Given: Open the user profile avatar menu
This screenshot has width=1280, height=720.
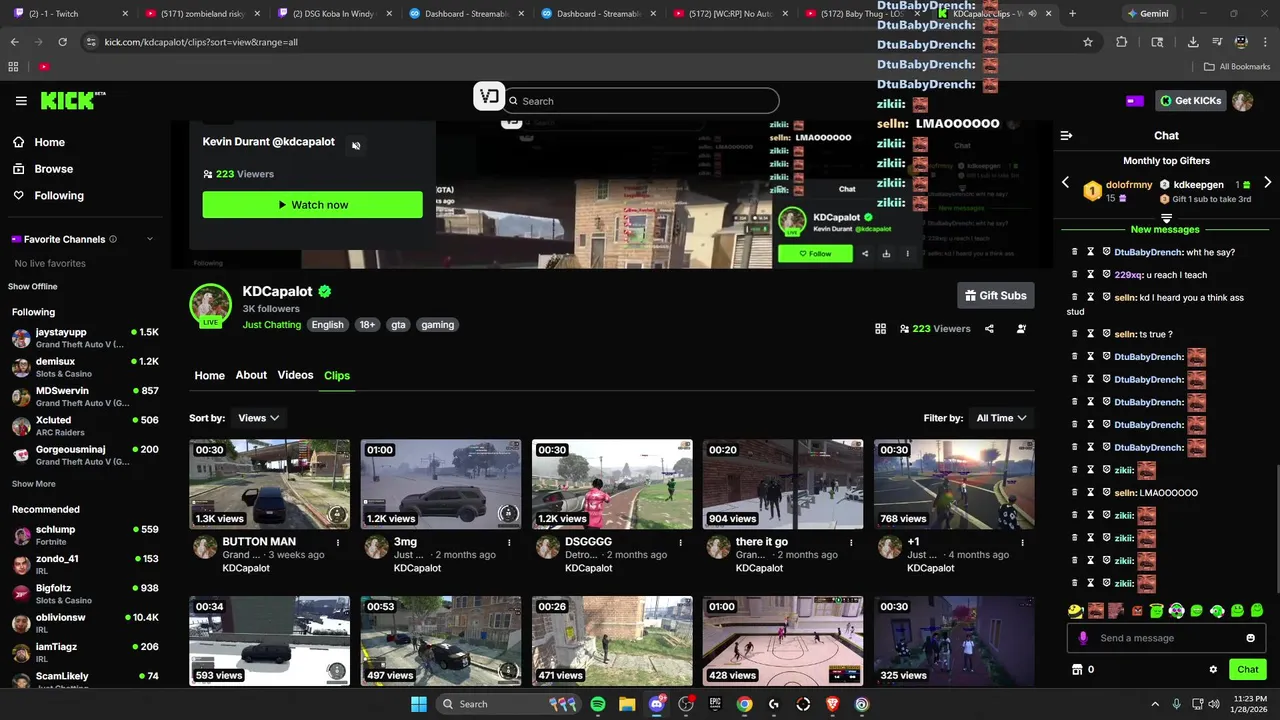Looking at the screenshot, I should 1243,101.
